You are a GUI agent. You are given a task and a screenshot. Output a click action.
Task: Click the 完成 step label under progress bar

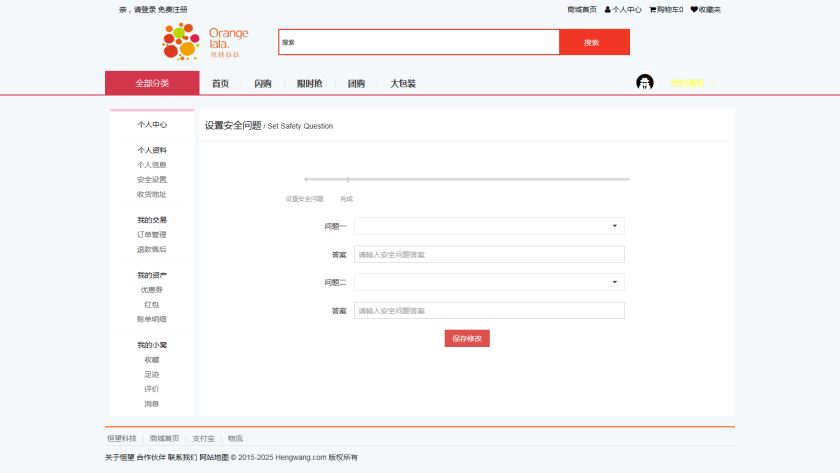coord(347,199)
